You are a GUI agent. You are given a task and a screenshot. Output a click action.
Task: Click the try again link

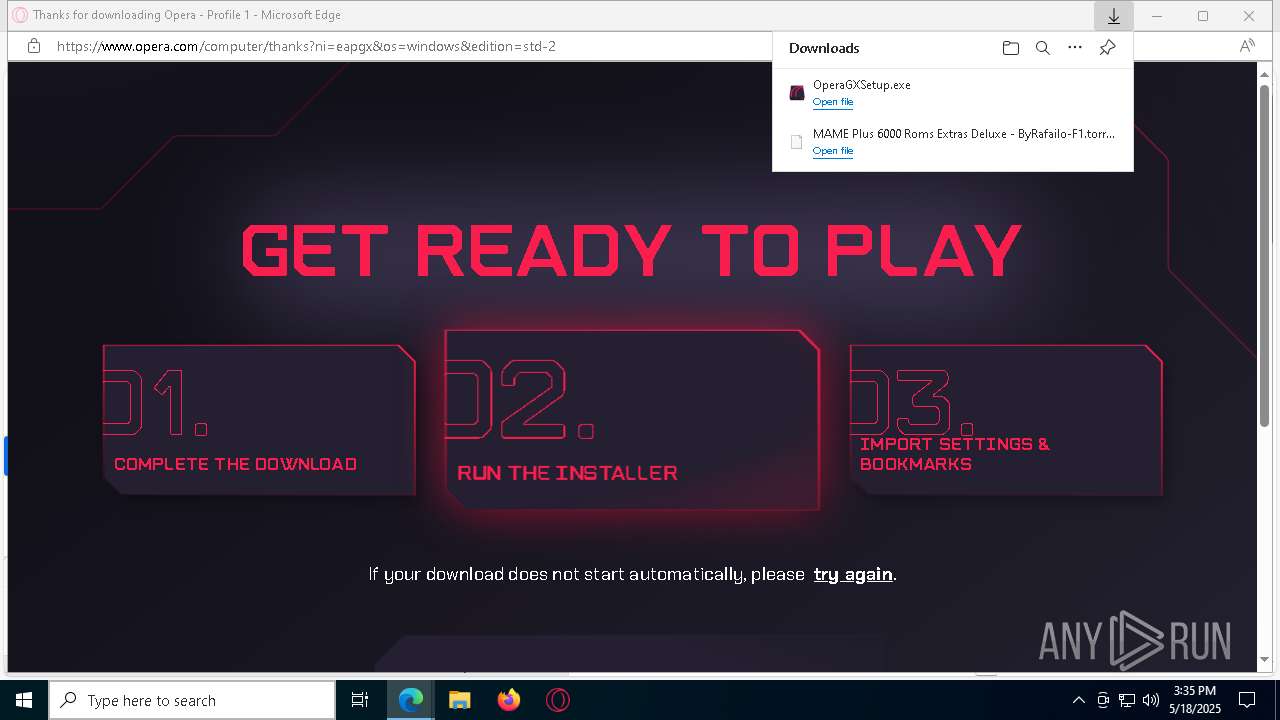853,574
